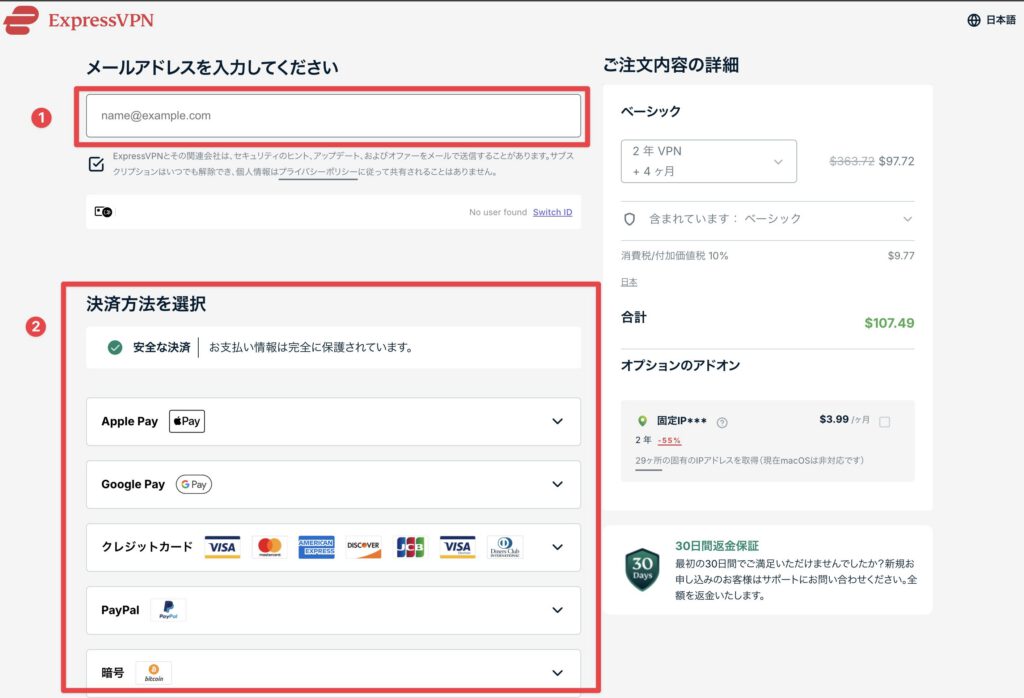Click the Bitcoin icon beside 暗号
Screen dimensions: 1024x698
(x=152, y=672)
